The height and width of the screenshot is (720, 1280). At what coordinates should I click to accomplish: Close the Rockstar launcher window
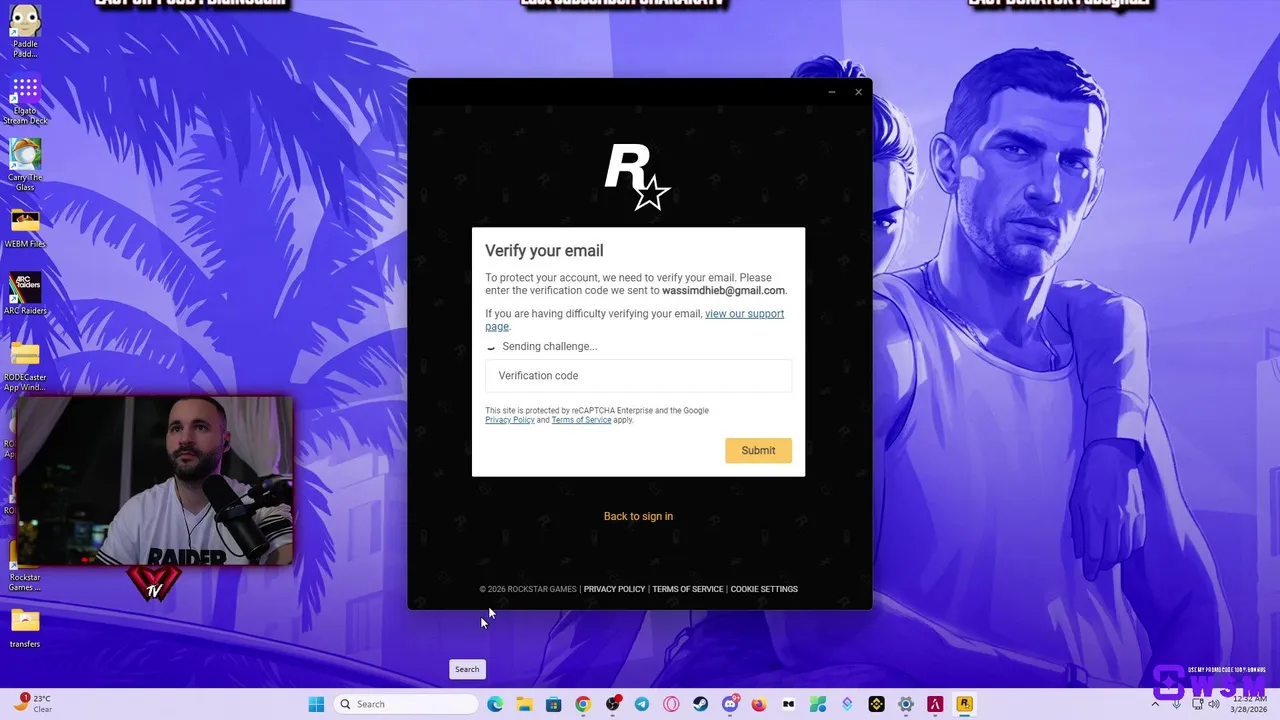coord(858,92)
